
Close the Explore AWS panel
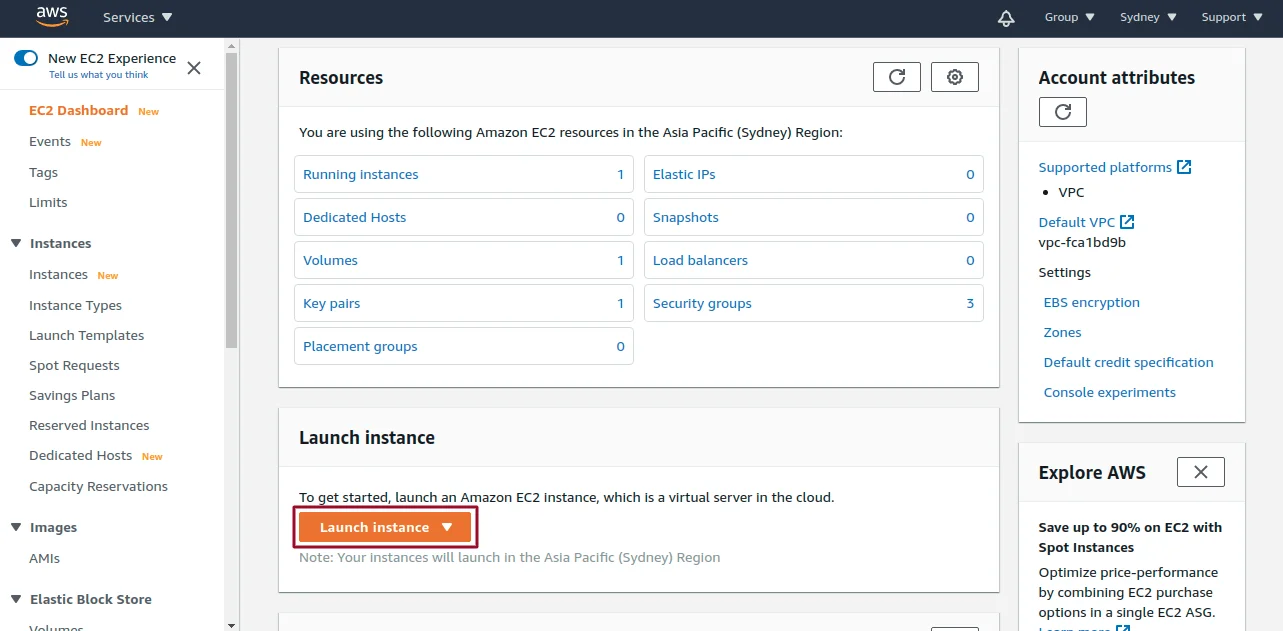coord(1200,472)
